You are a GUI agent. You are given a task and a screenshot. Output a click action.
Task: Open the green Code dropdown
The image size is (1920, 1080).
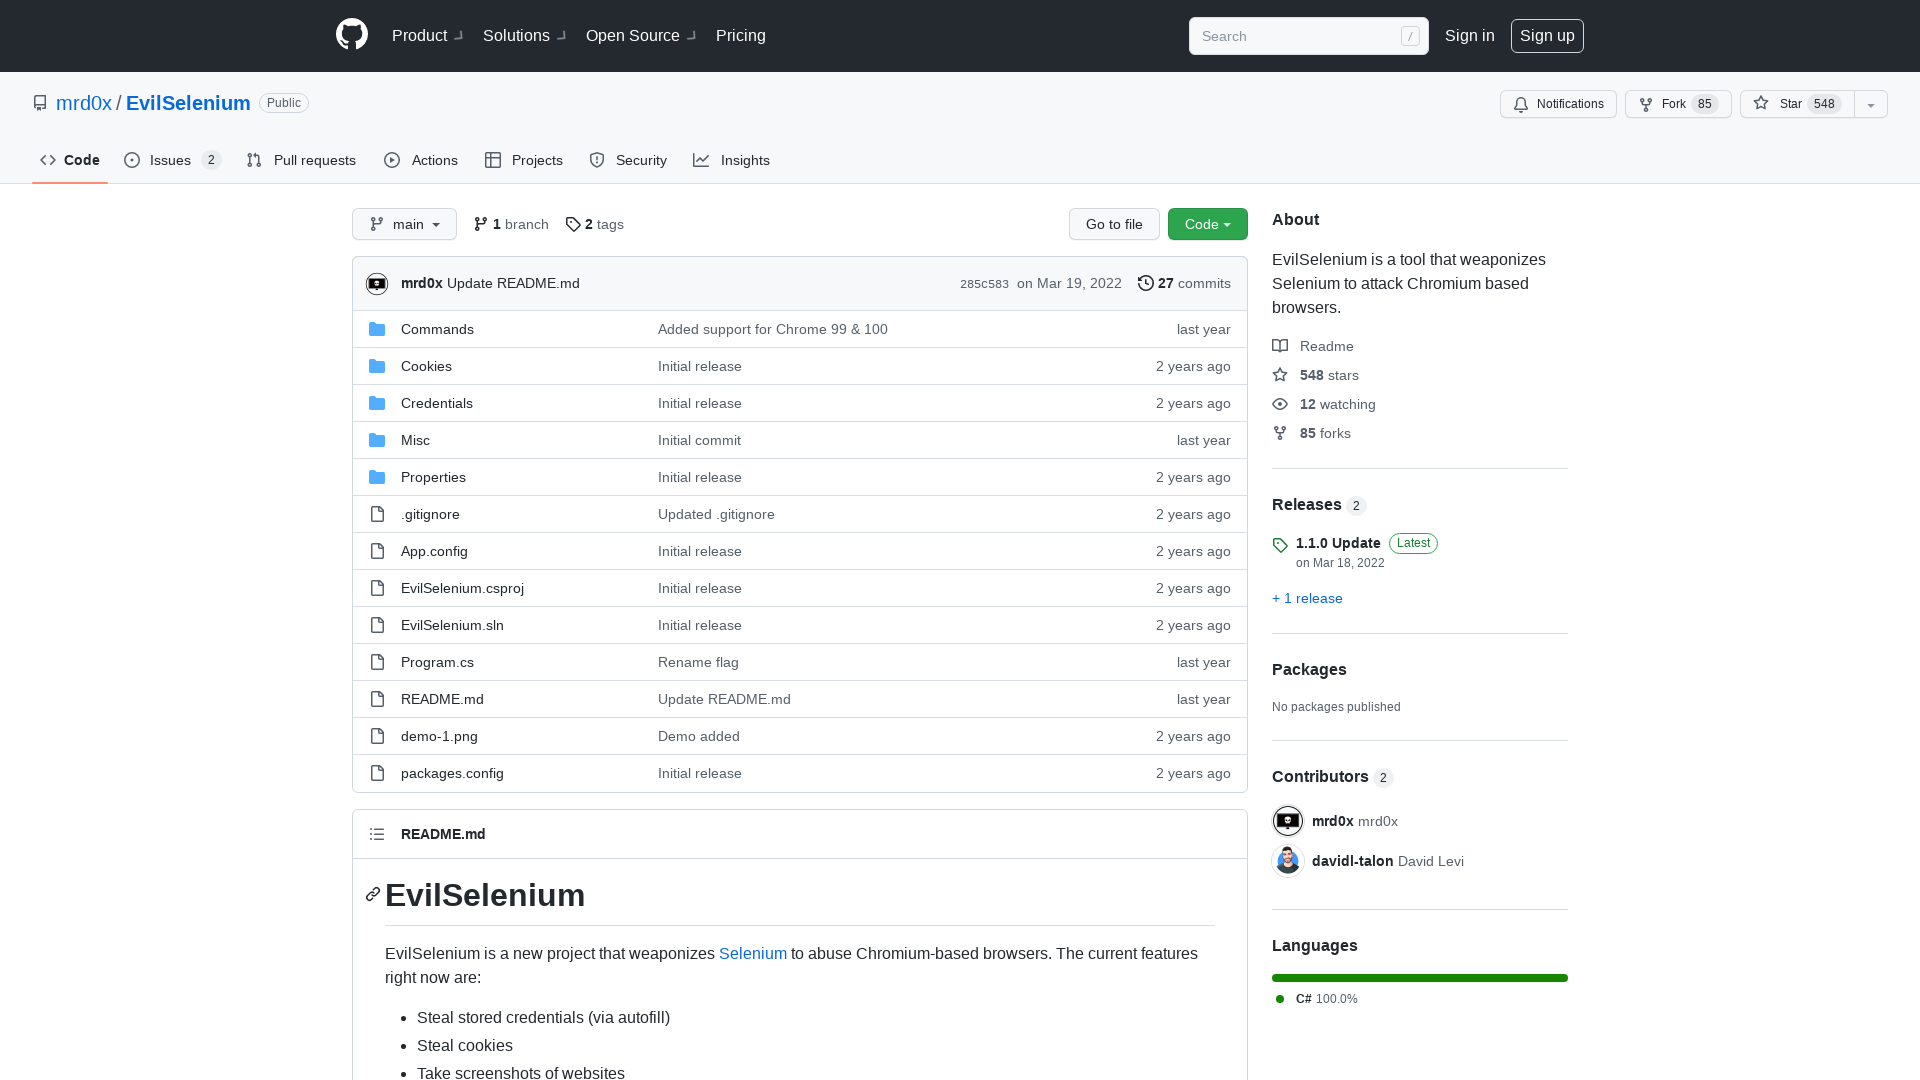[x=1208, y=224]
